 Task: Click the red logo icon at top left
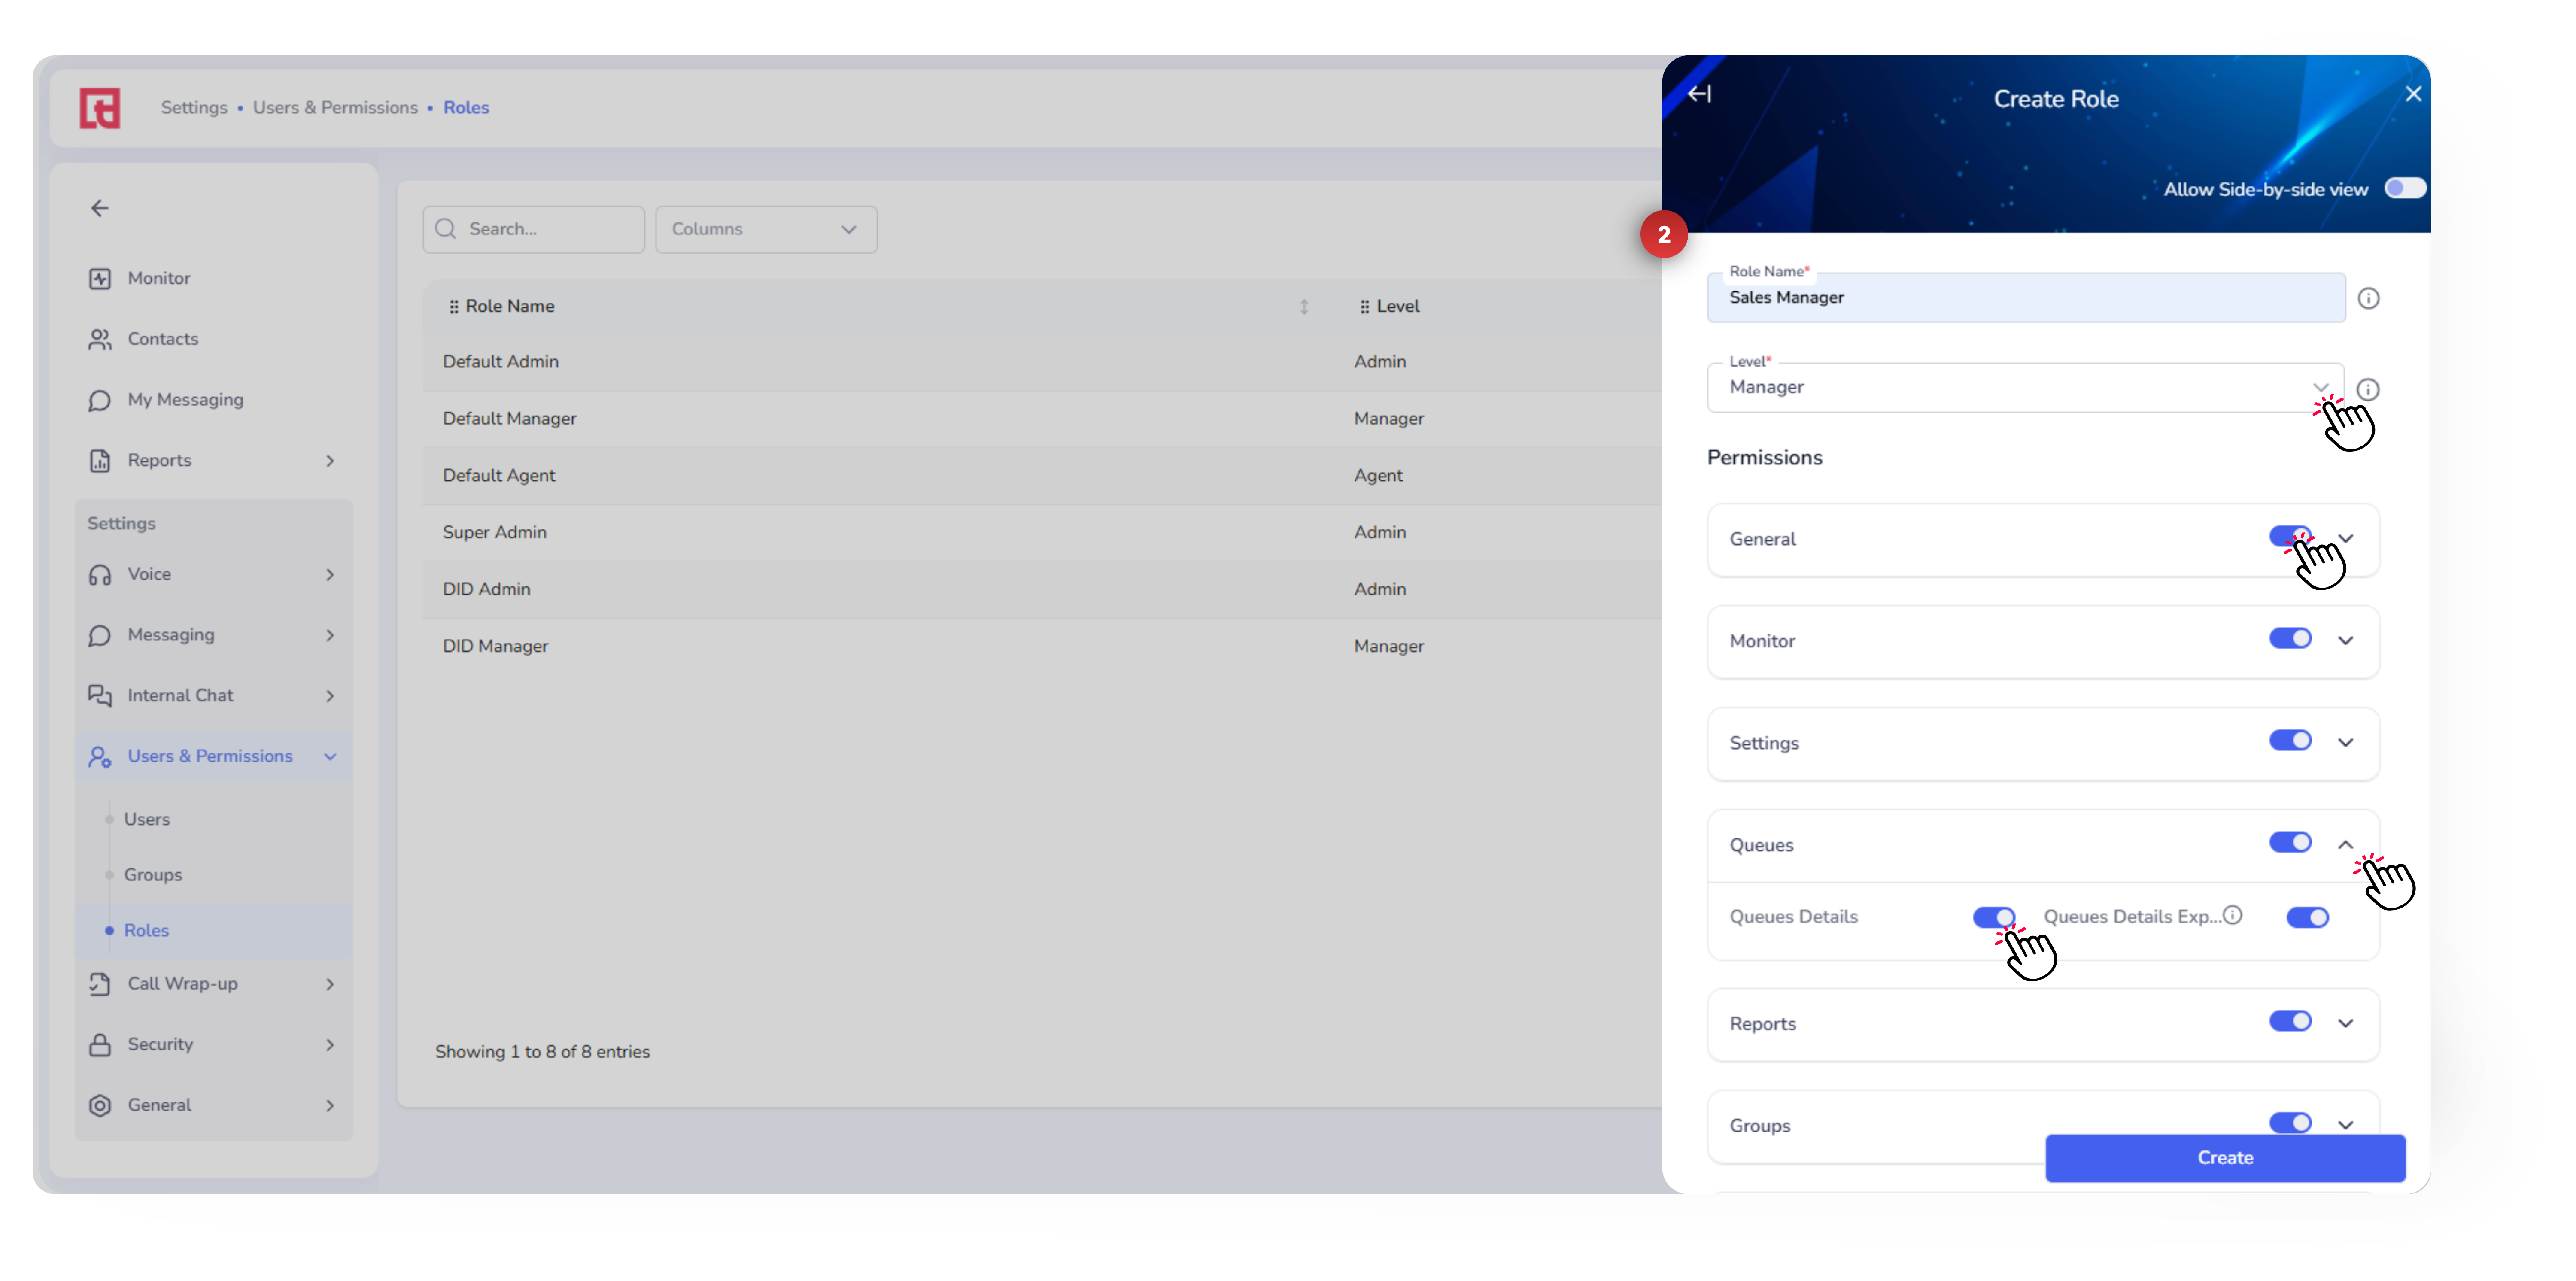100,108
